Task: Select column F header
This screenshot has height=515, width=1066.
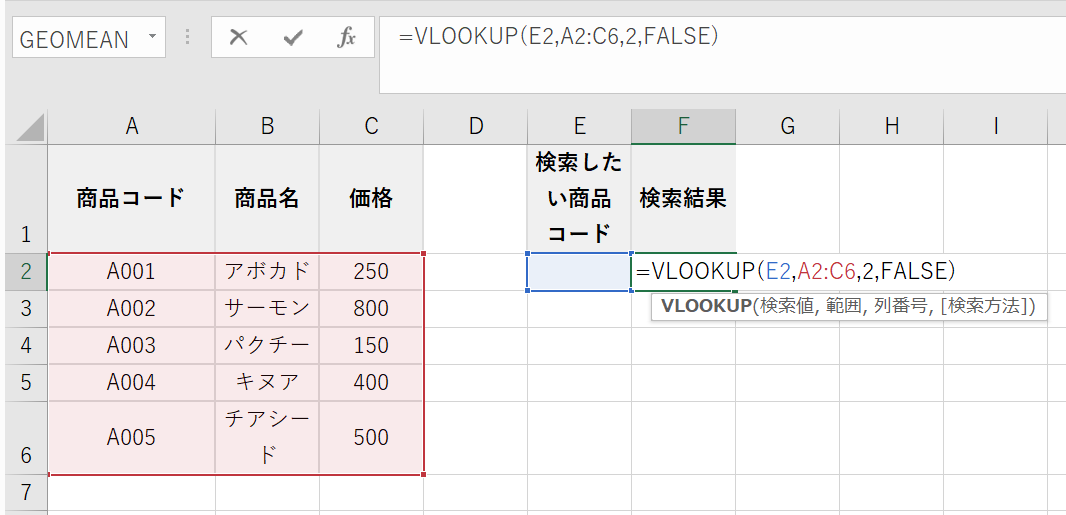Action: [x=683, y=126]
